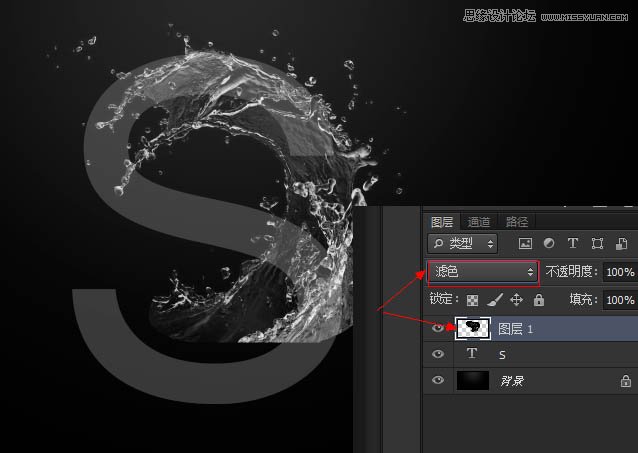The height and width of the screenshot is (453, 638).
Task: Click the lock all padlock icon
Action: click(538, 300)
